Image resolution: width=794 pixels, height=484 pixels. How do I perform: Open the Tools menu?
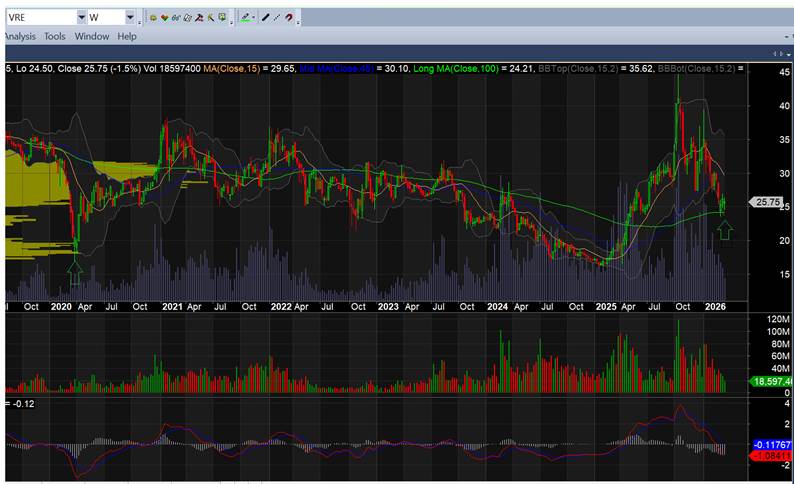click(54, 36)
